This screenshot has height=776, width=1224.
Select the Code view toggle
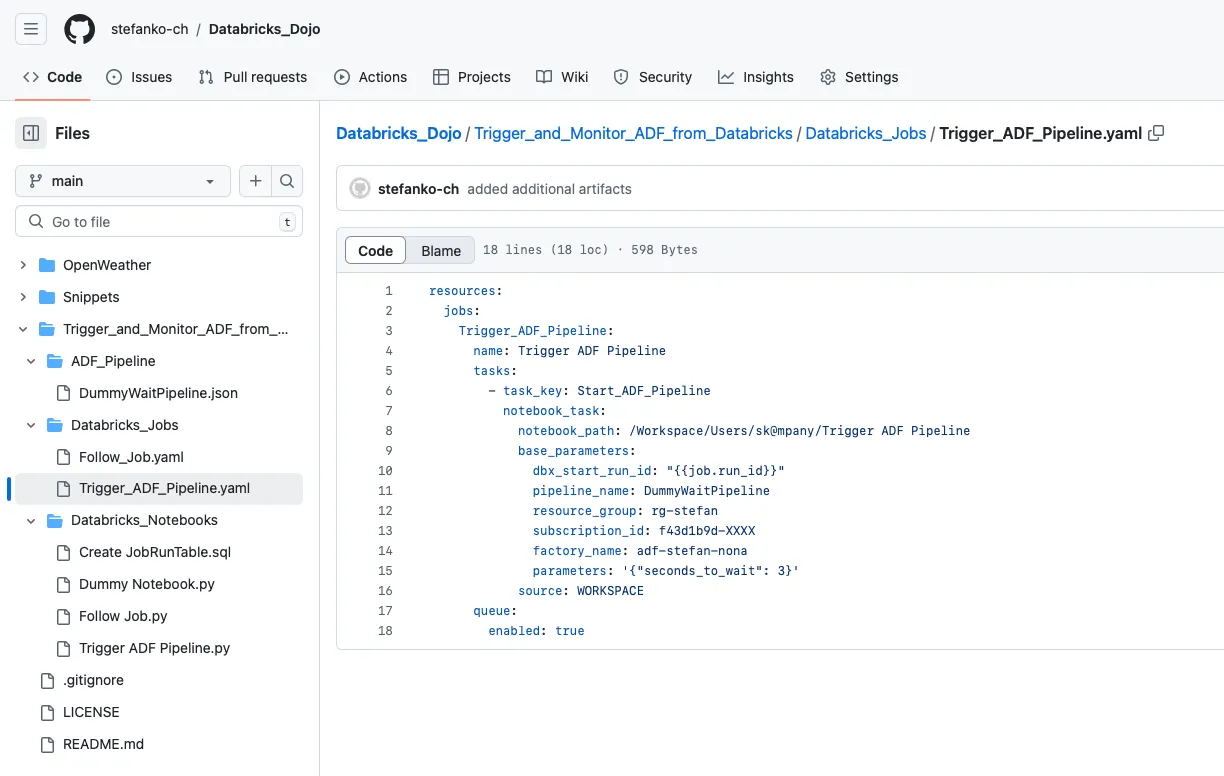(375, 250)
